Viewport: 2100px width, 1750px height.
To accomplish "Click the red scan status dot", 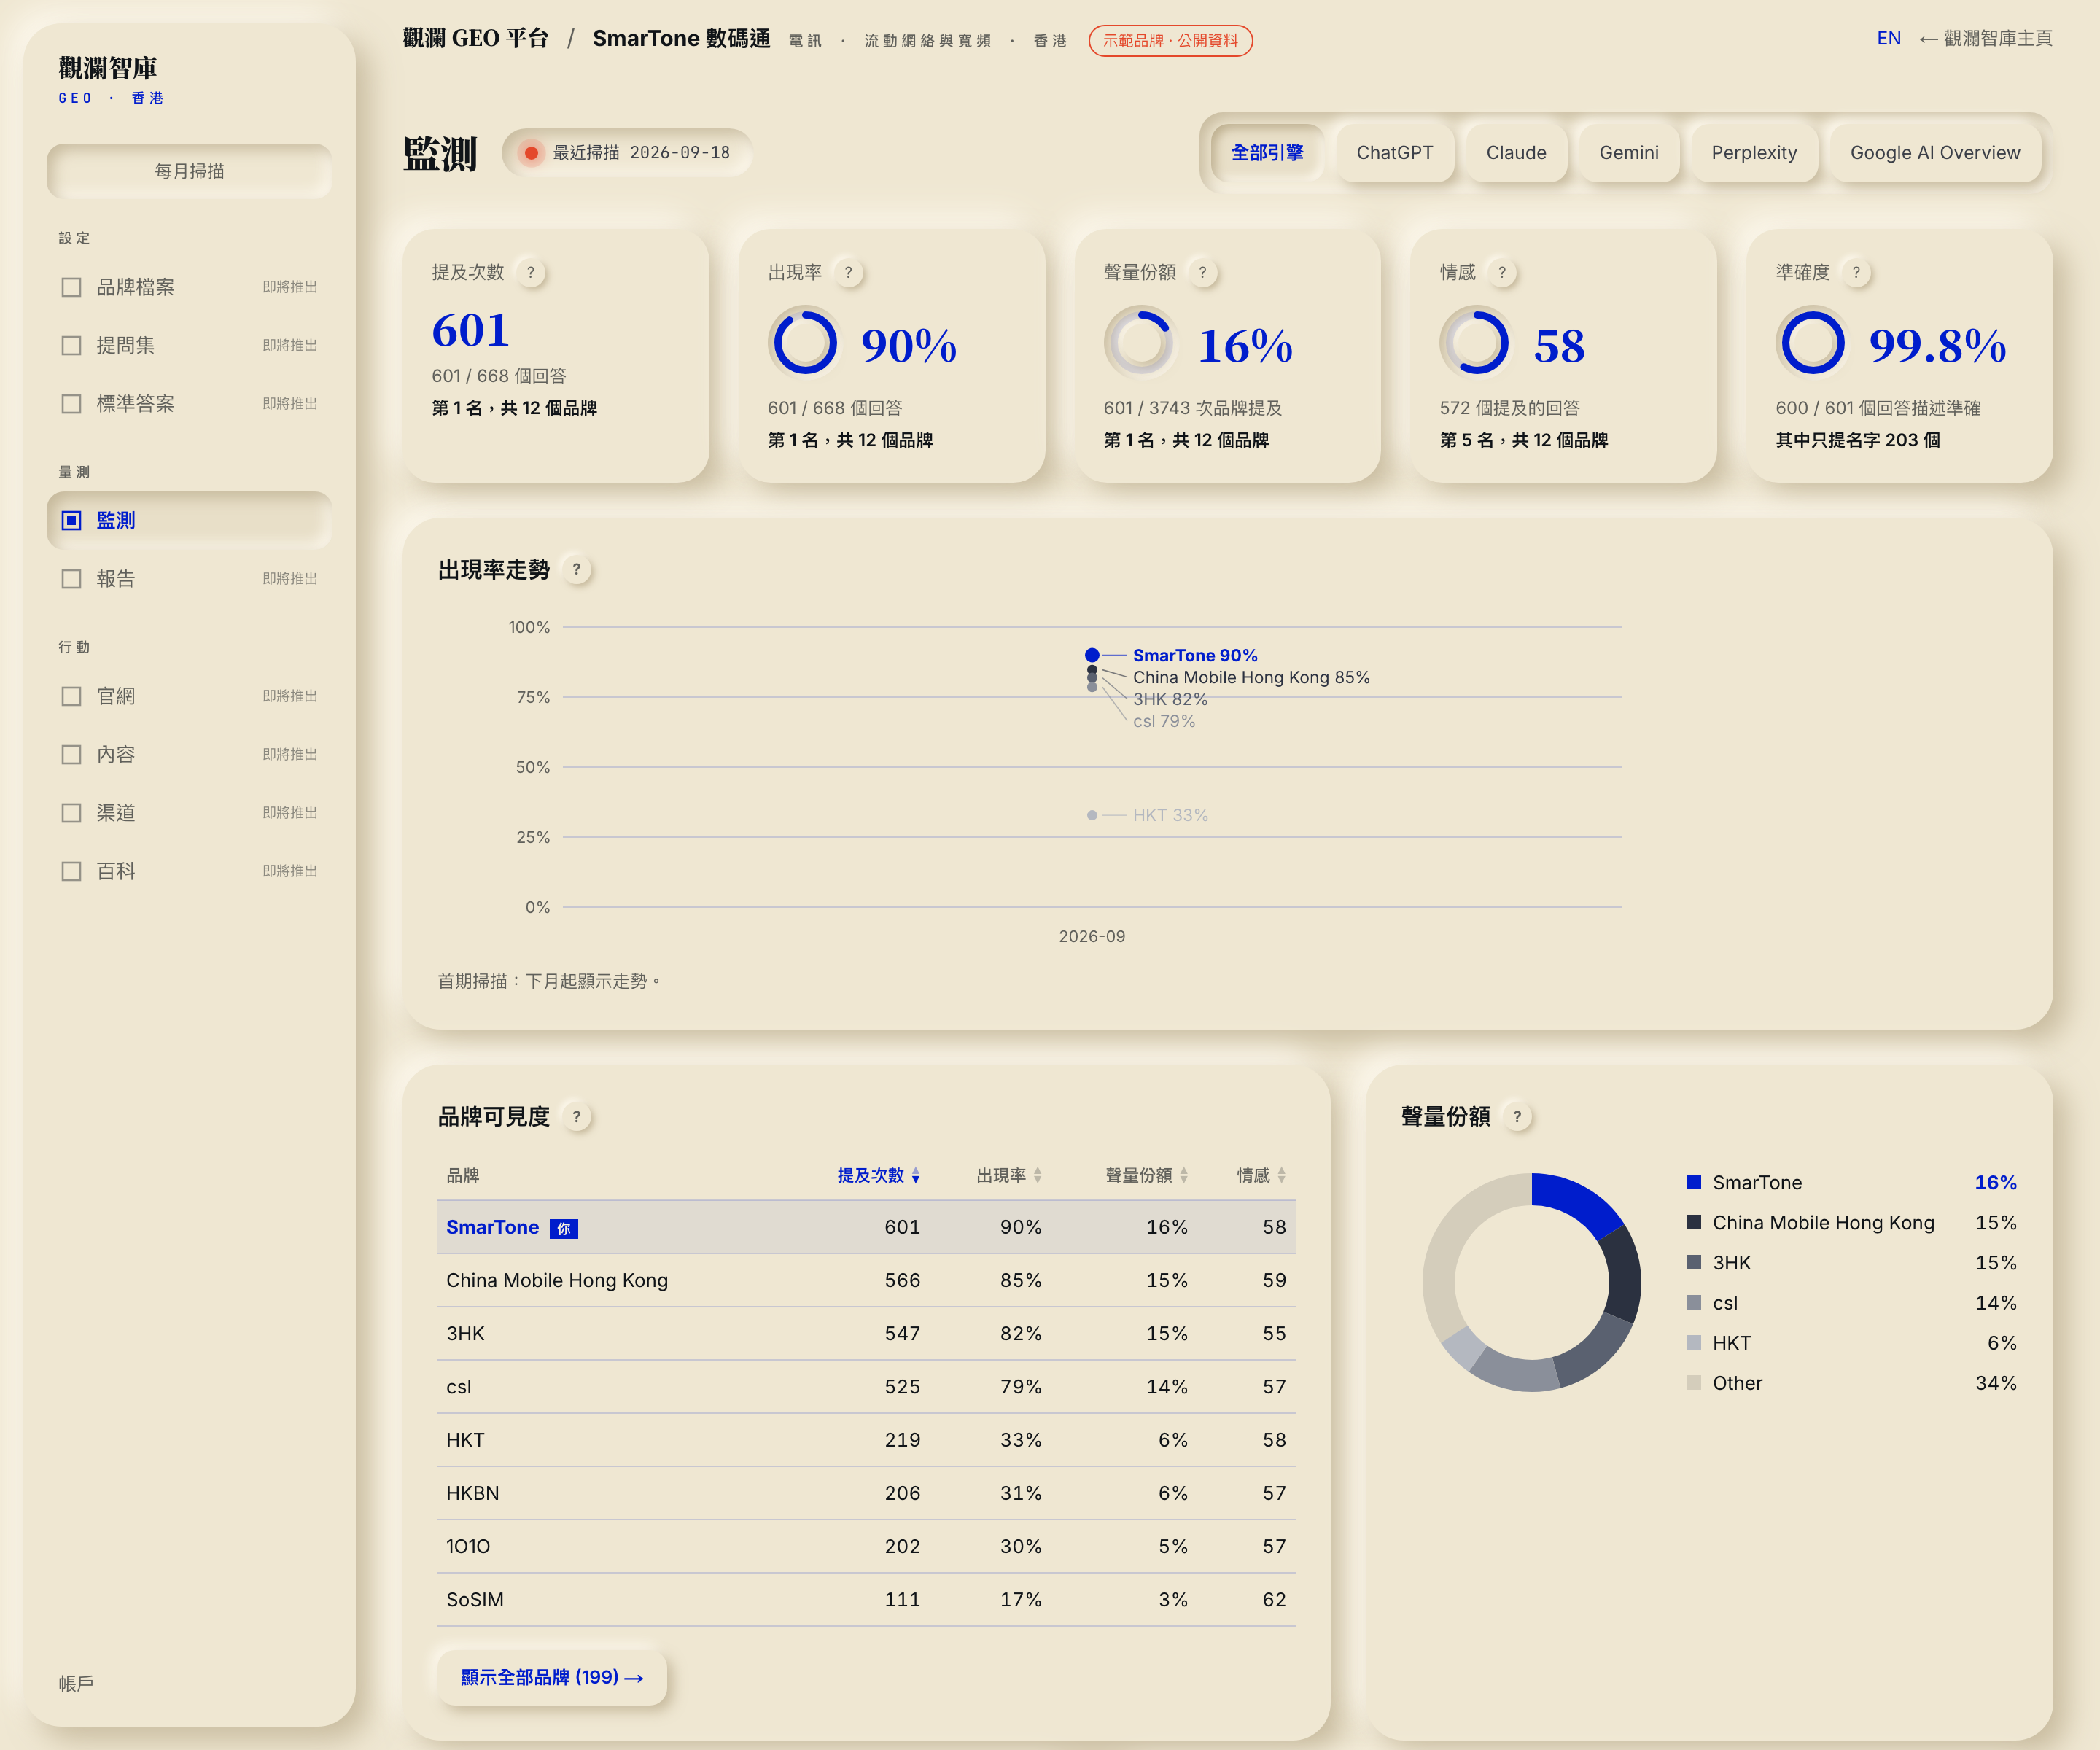I will point(532,153).
